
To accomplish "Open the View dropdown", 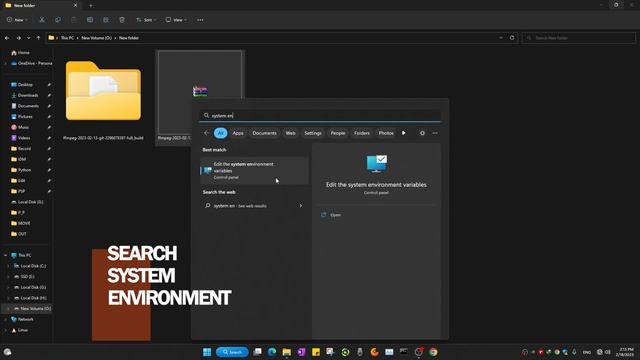I will [176, 20].
